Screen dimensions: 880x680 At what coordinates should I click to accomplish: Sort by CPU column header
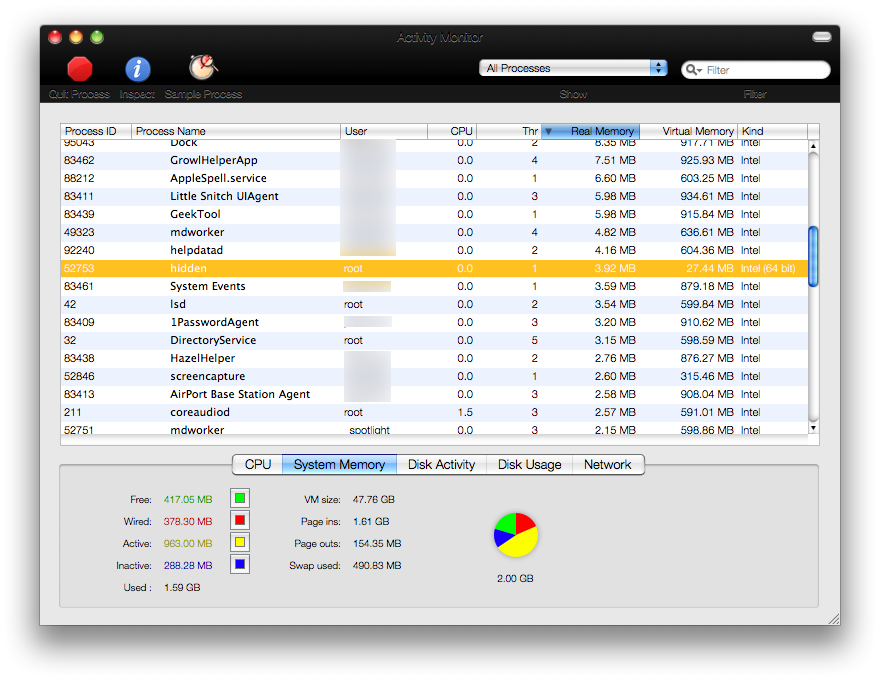point(452,131)
